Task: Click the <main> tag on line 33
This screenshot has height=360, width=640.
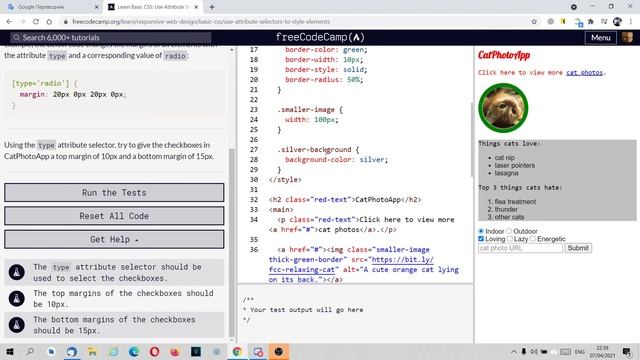Action: coord(281,209)
